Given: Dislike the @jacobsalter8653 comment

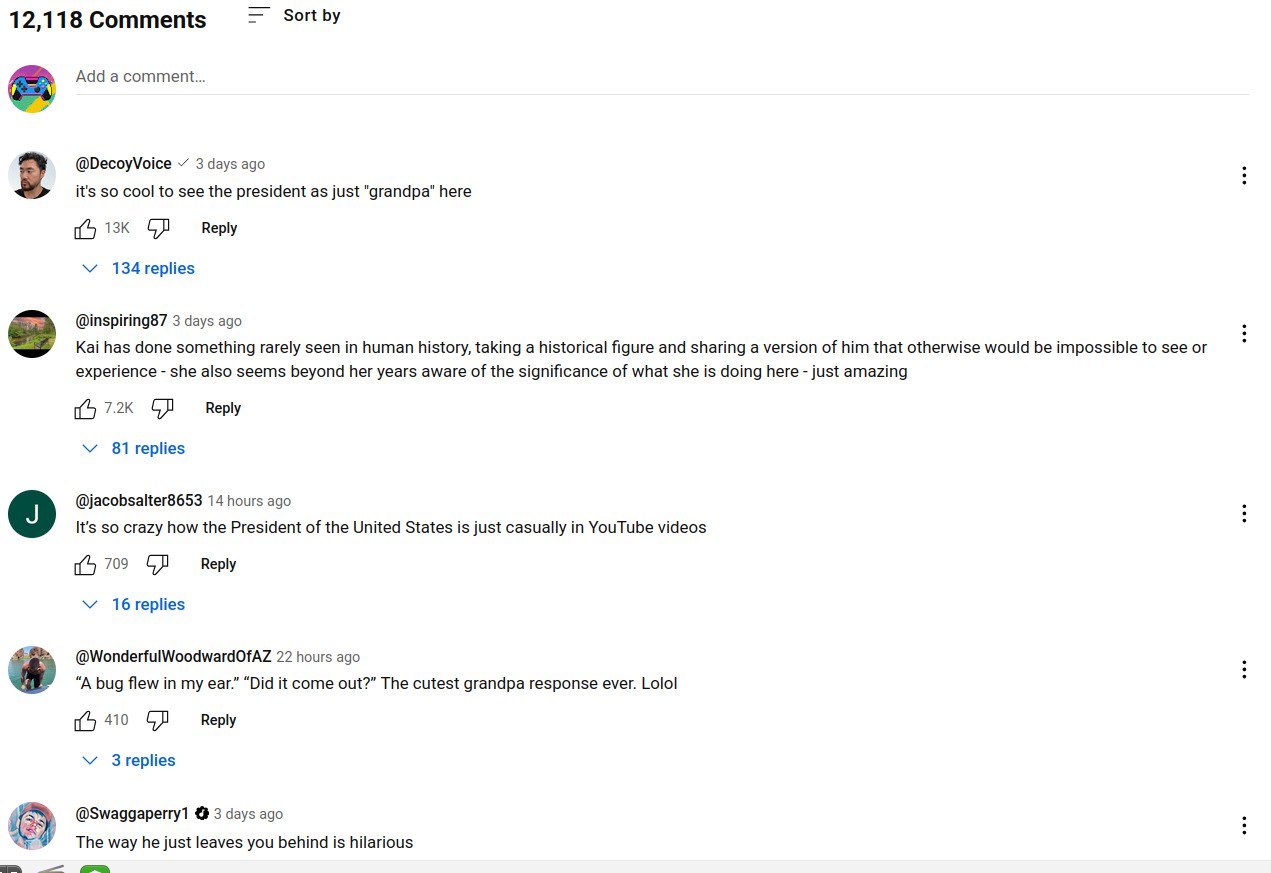Looking at the screenshot, I should pos(157,564).
